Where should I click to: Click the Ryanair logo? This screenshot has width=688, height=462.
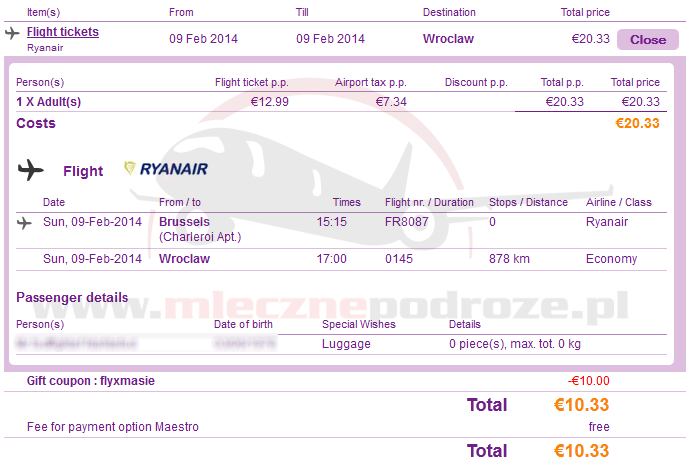pyautogui.click(x=166, y=169)
